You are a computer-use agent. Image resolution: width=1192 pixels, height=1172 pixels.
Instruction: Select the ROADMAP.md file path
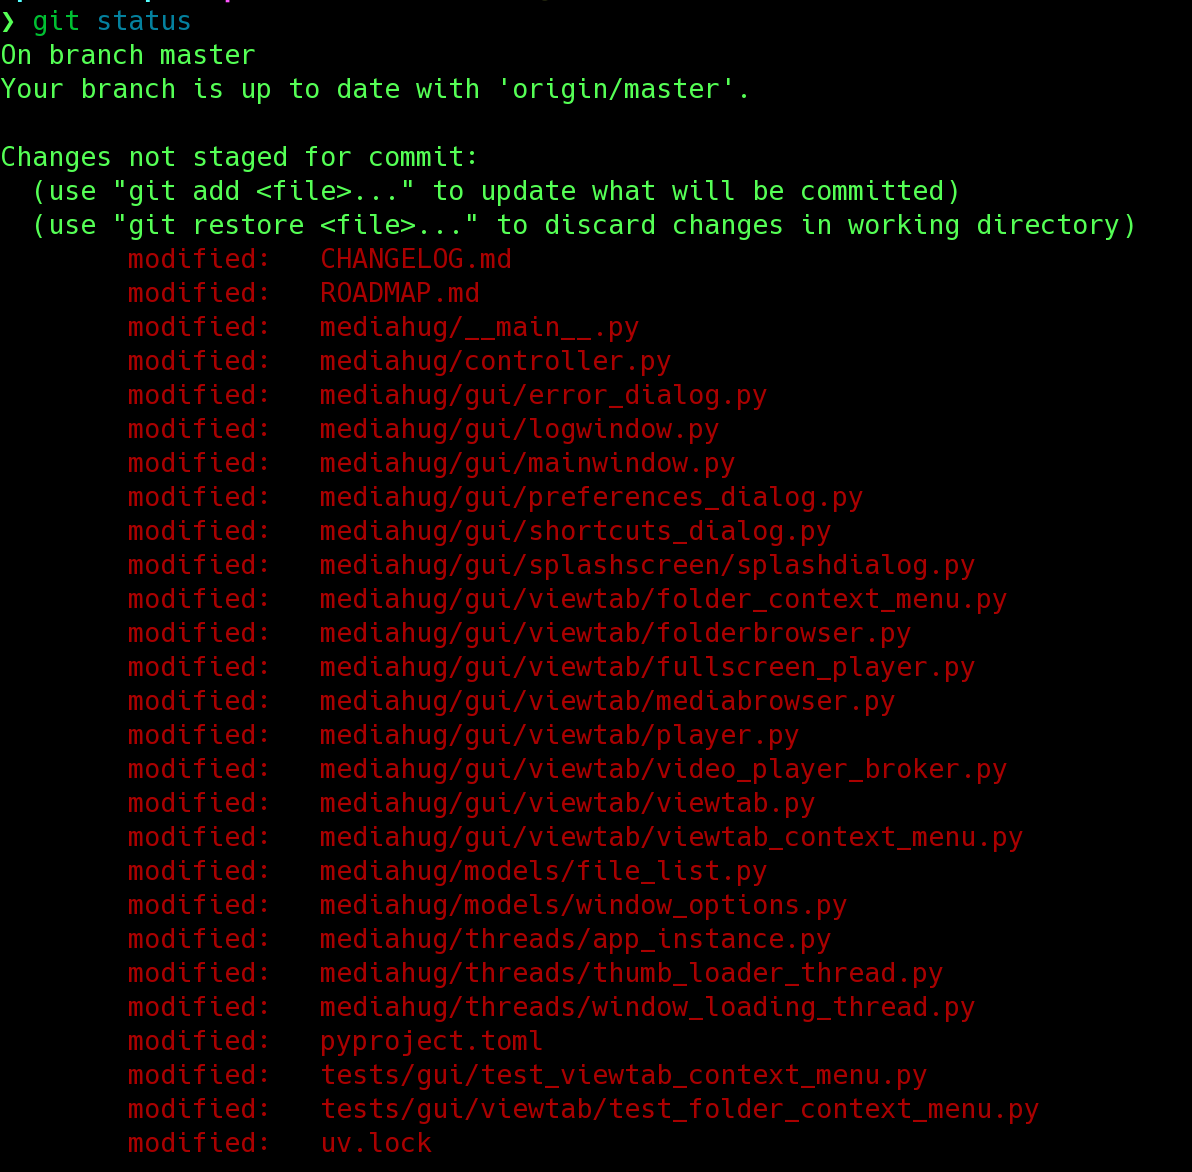click(x=400, y=293)
